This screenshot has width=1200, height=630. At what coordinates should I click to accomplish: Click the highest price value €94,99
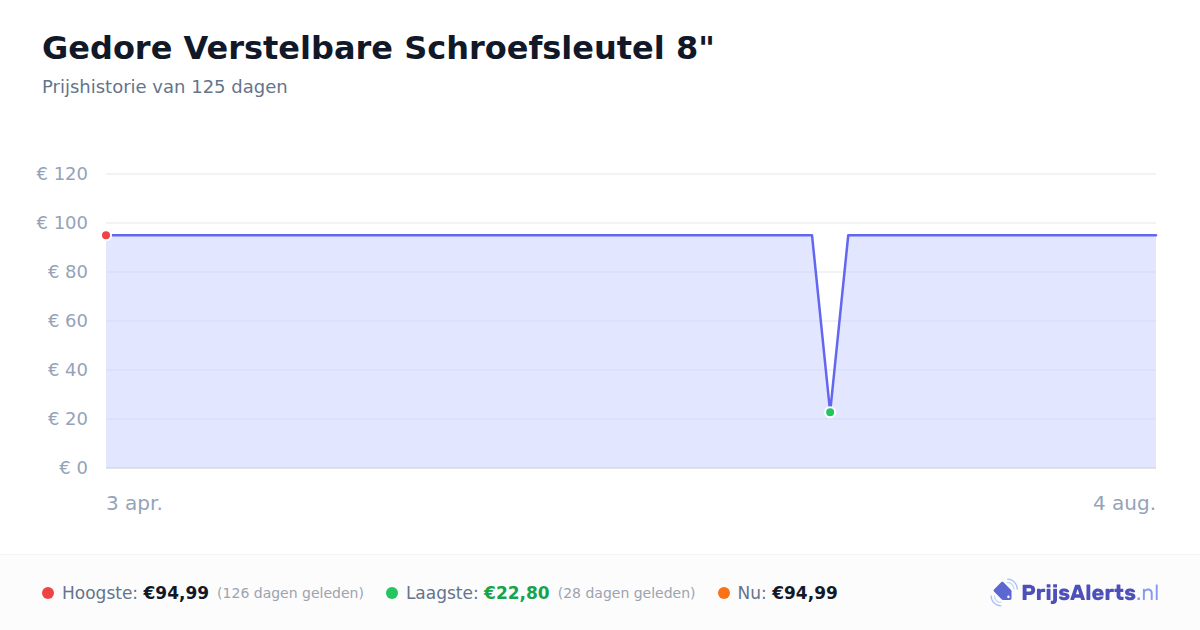176,593
